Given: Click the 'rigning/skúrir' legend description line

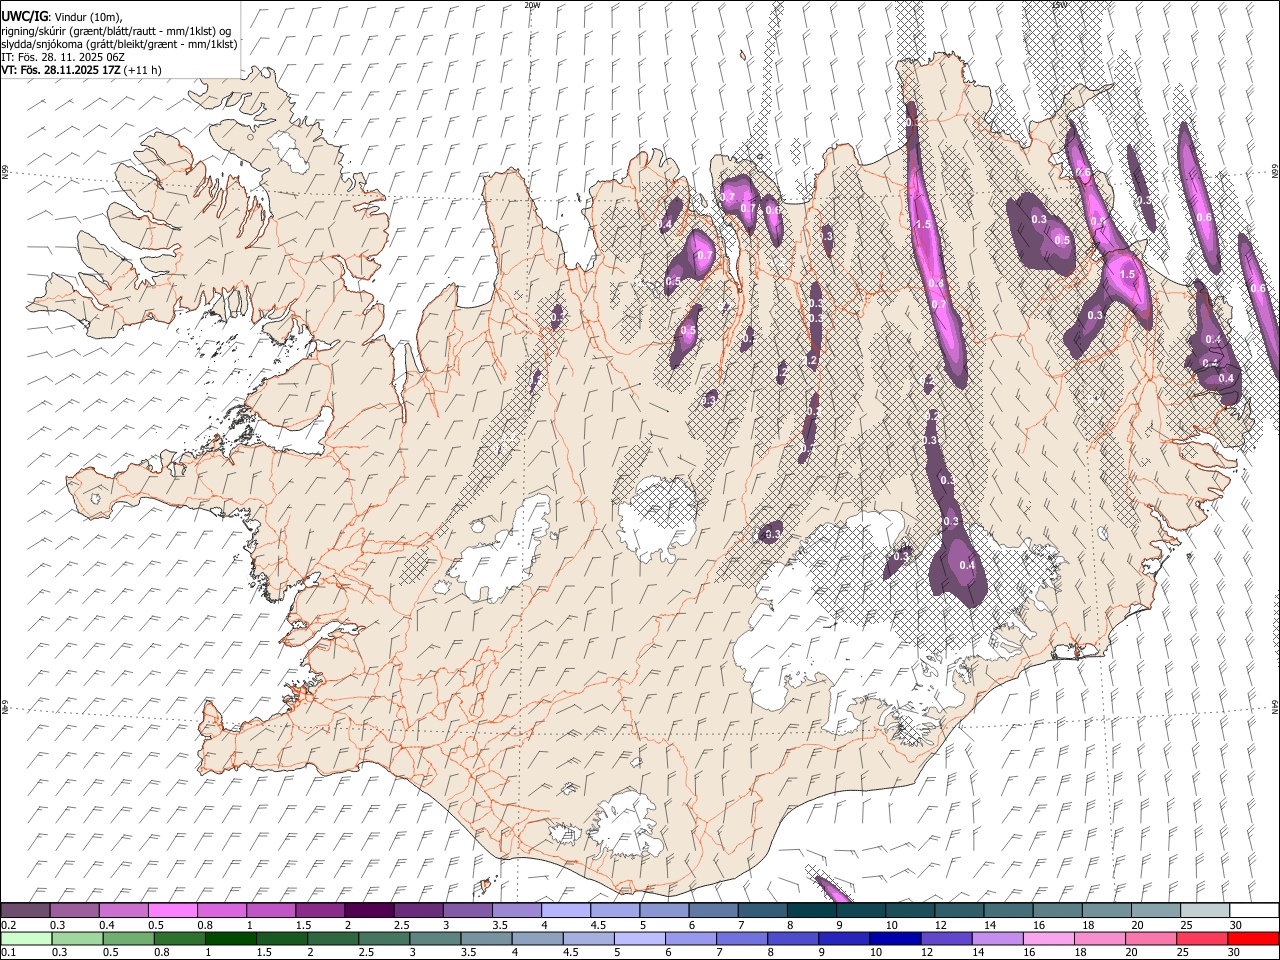Looking at the screenshot, I should click(116, 31).
